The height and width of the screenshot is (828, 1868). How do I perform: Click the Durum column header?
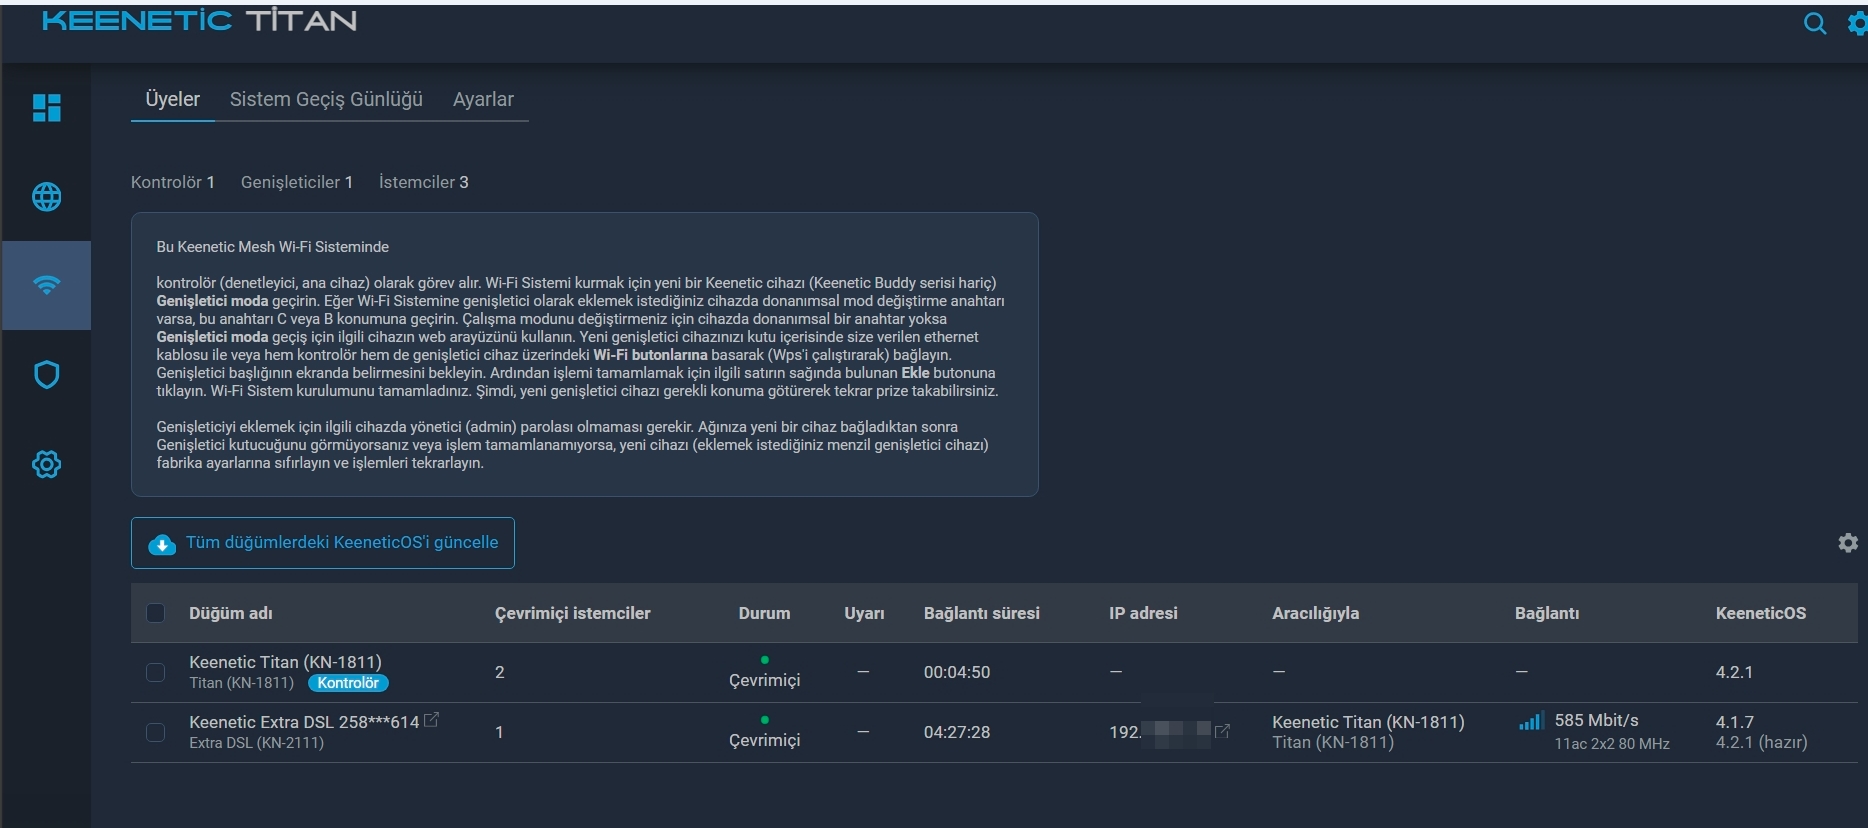pos(764,613)
